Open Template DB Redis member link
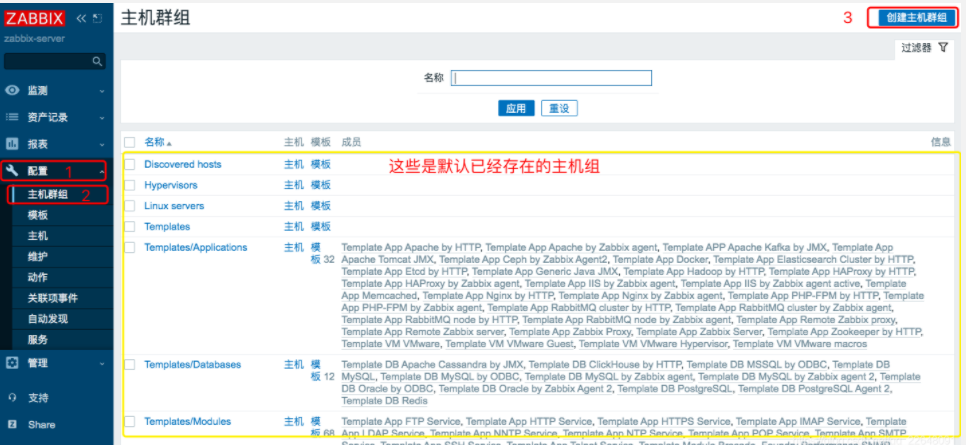This screenshot has height=445, width=966. pyautogui.click(x=384, y=401)
